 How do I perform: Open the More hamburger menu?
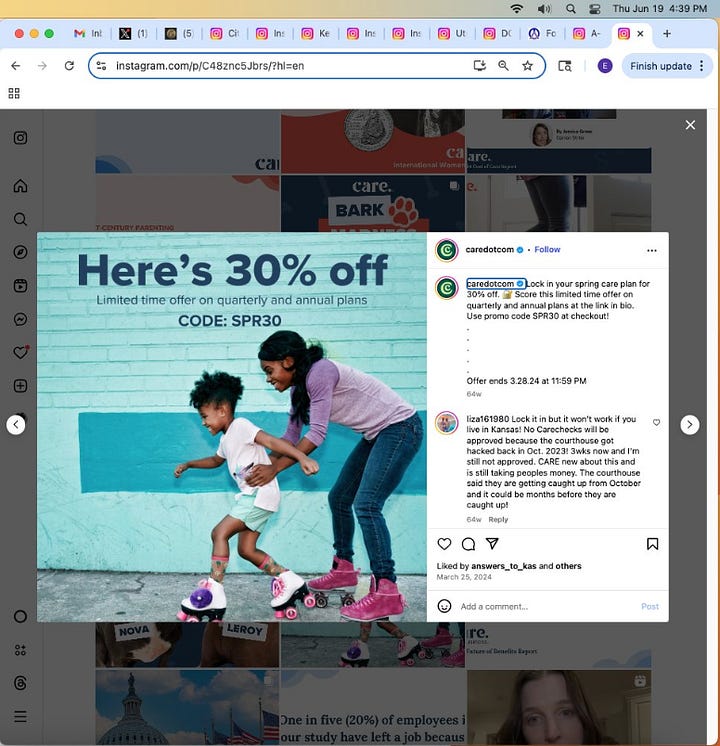point(20,717)
